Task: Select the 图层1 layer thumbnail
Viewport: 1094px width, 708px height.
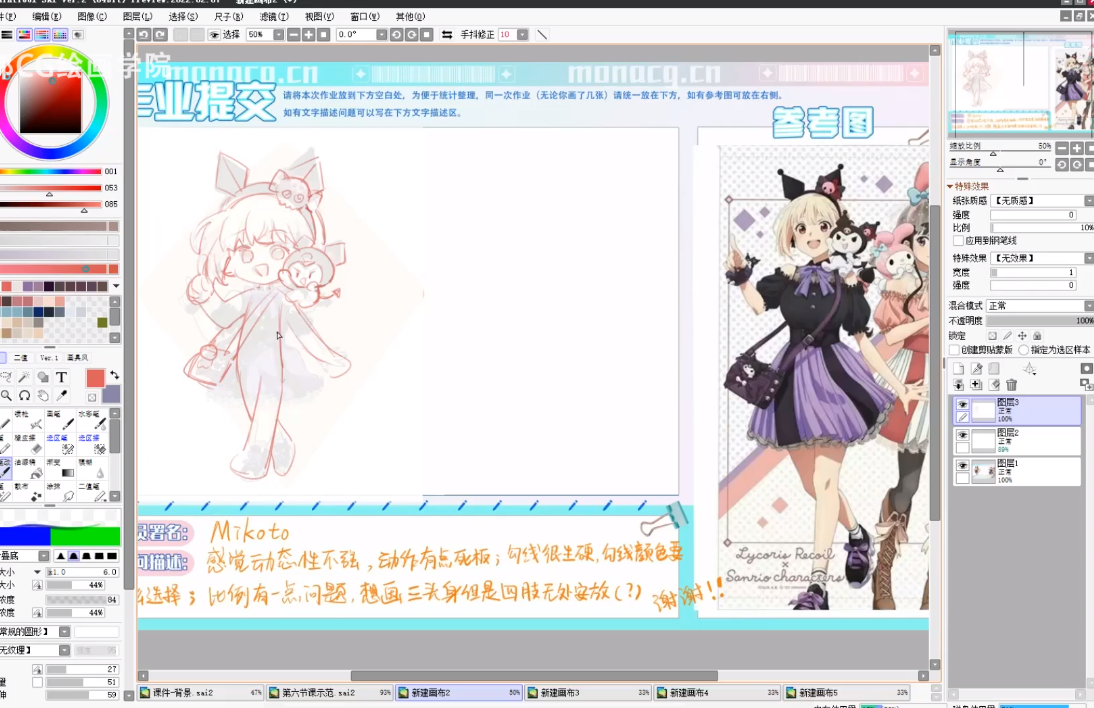Action: (x=984, y=472)
